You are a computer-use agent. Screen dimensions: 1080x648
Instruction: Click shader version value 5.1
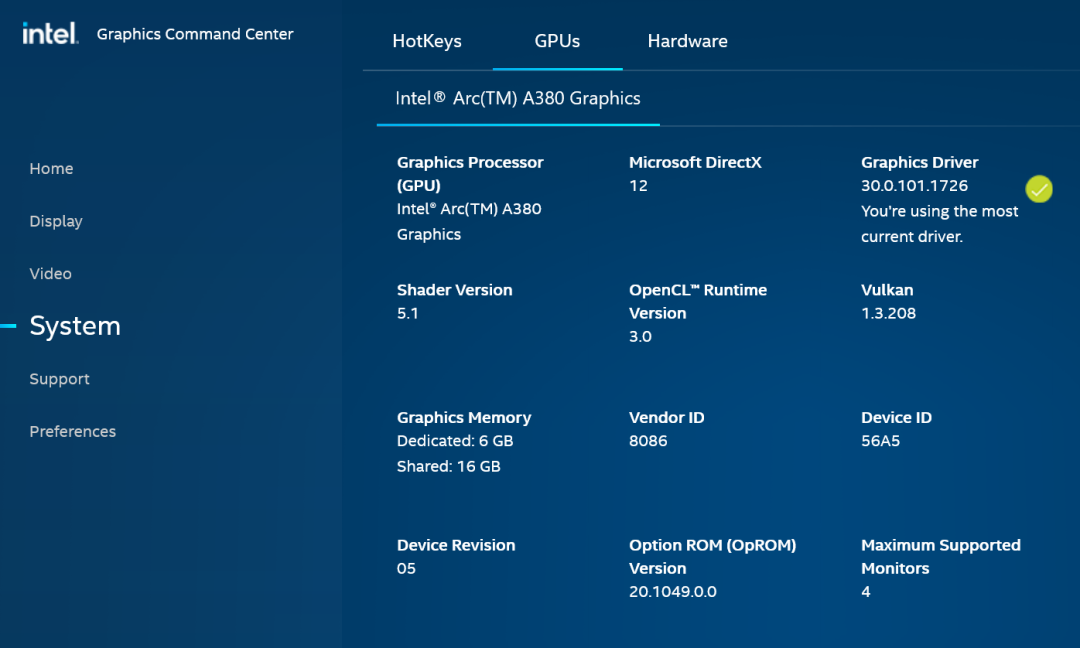[407, 313]
